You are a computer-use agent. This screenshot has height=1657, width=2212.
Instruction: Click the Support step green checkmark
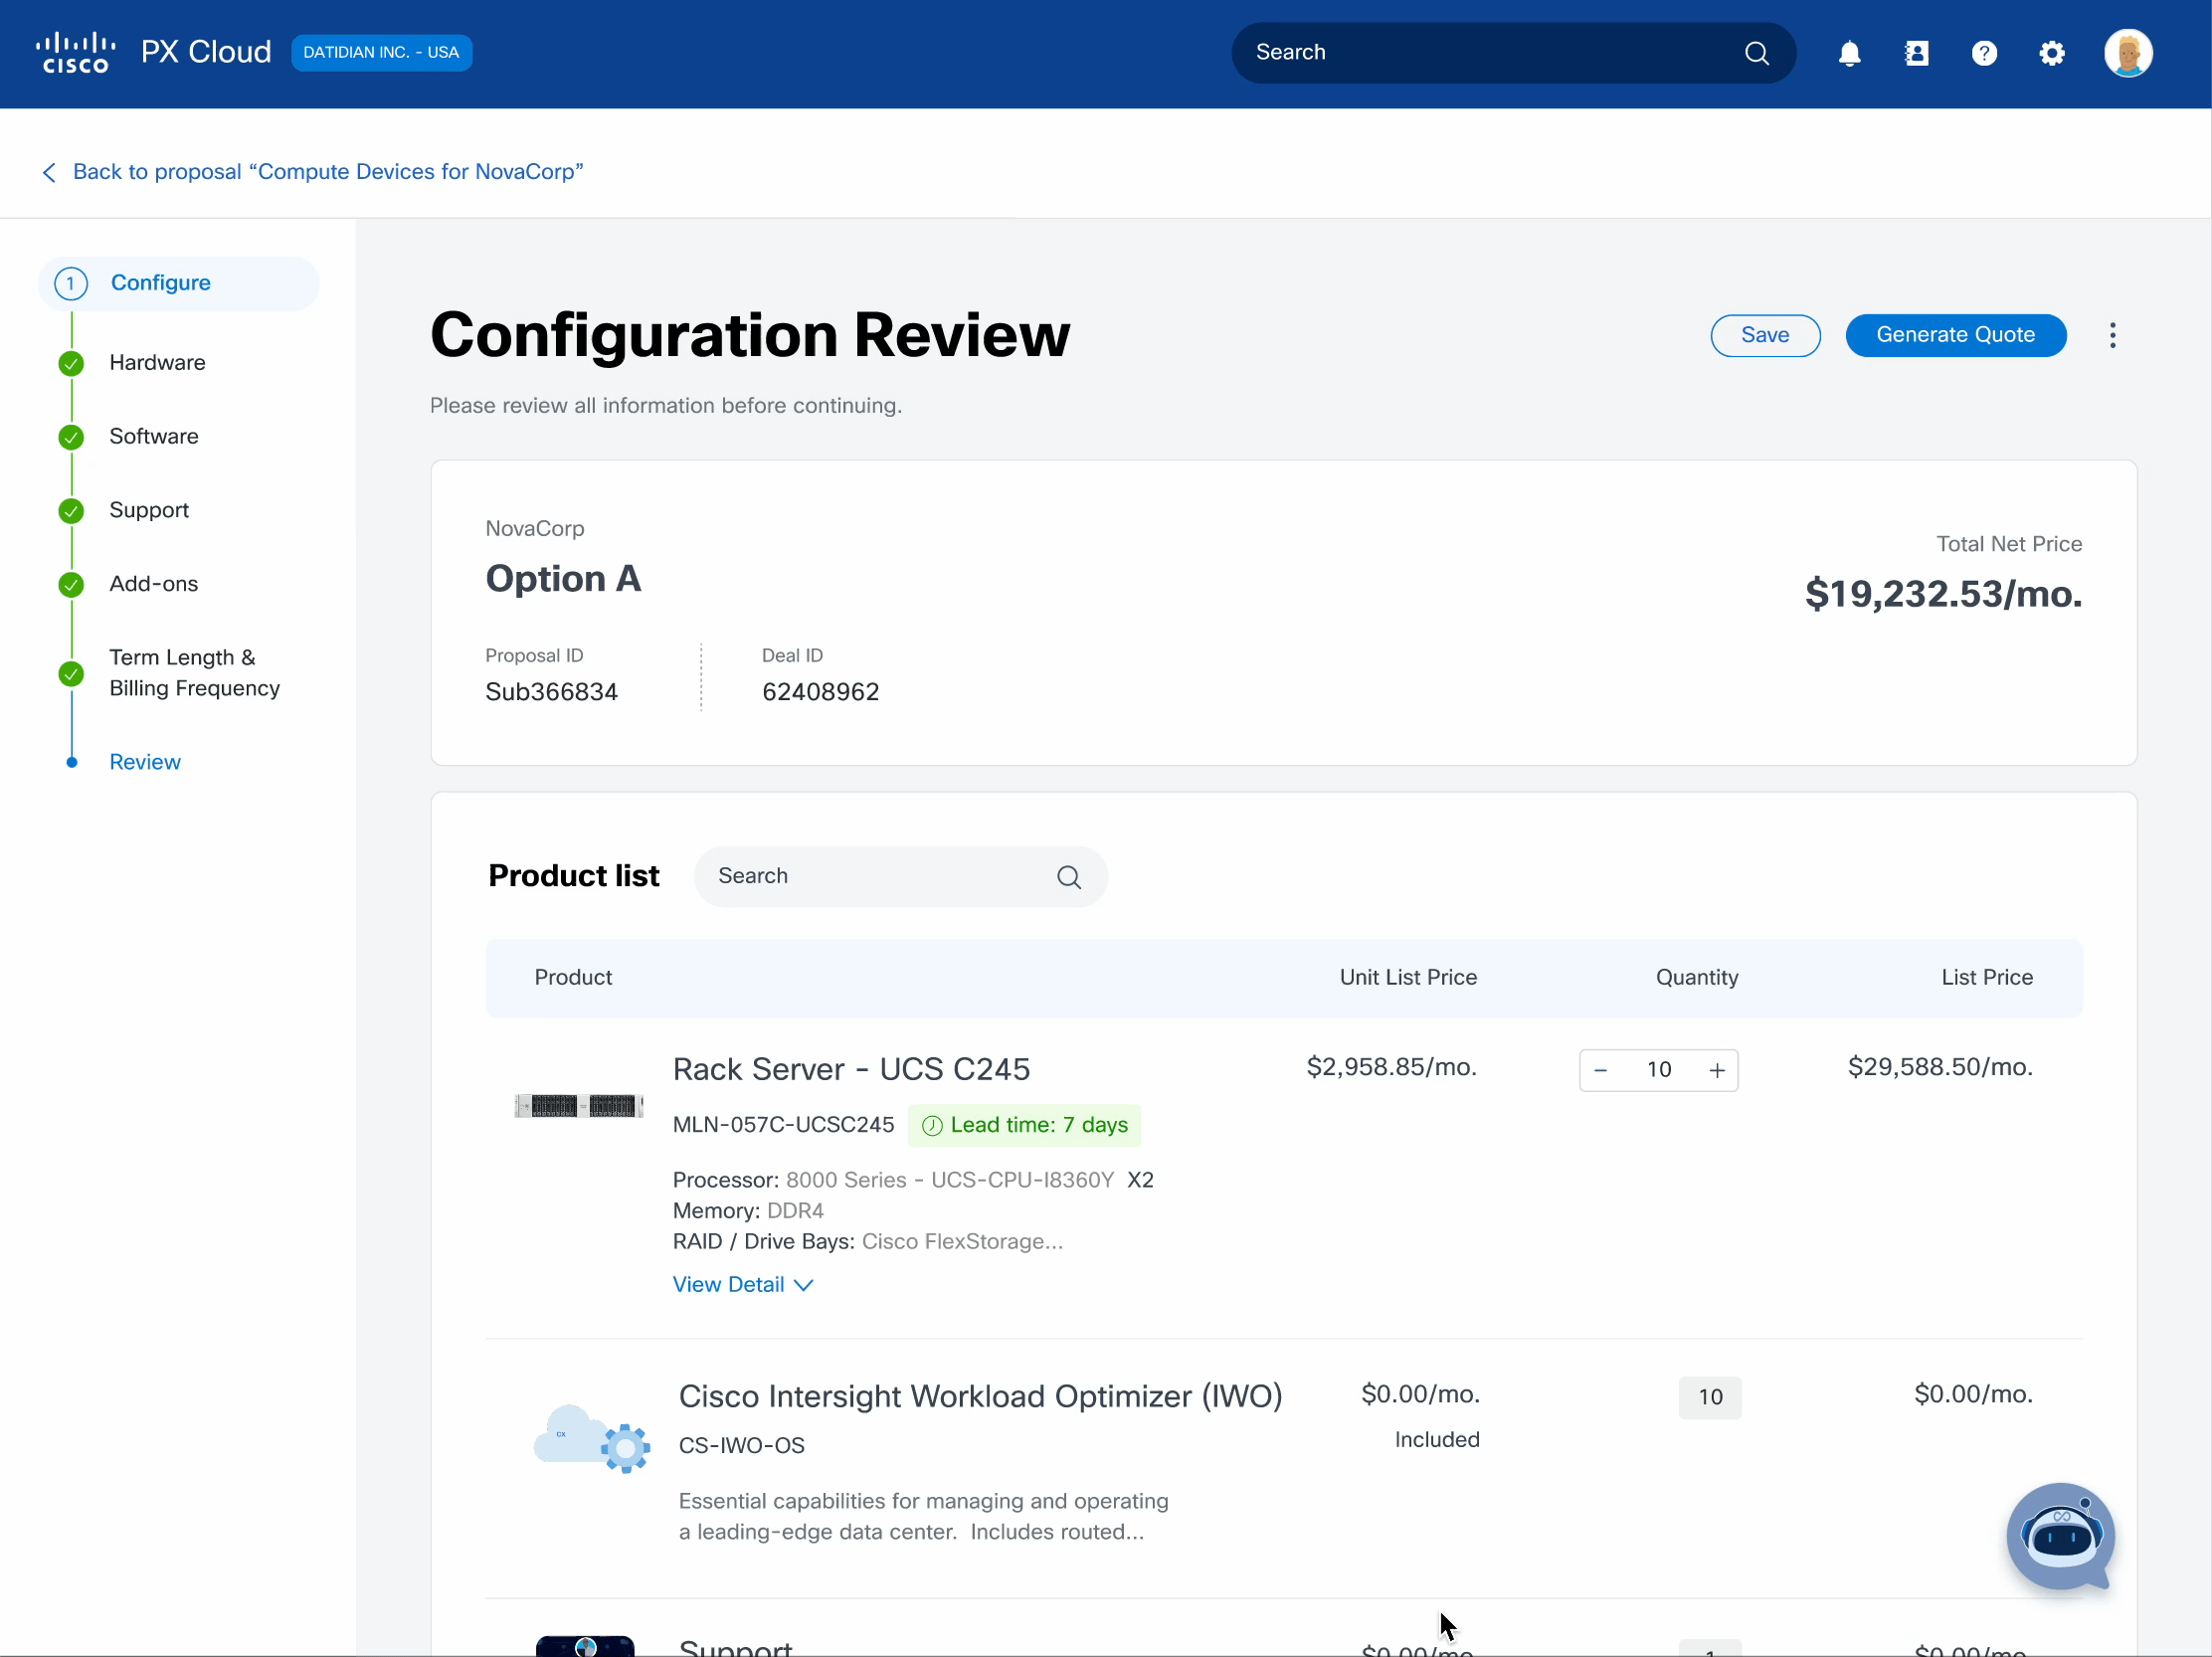pos(71,511)
